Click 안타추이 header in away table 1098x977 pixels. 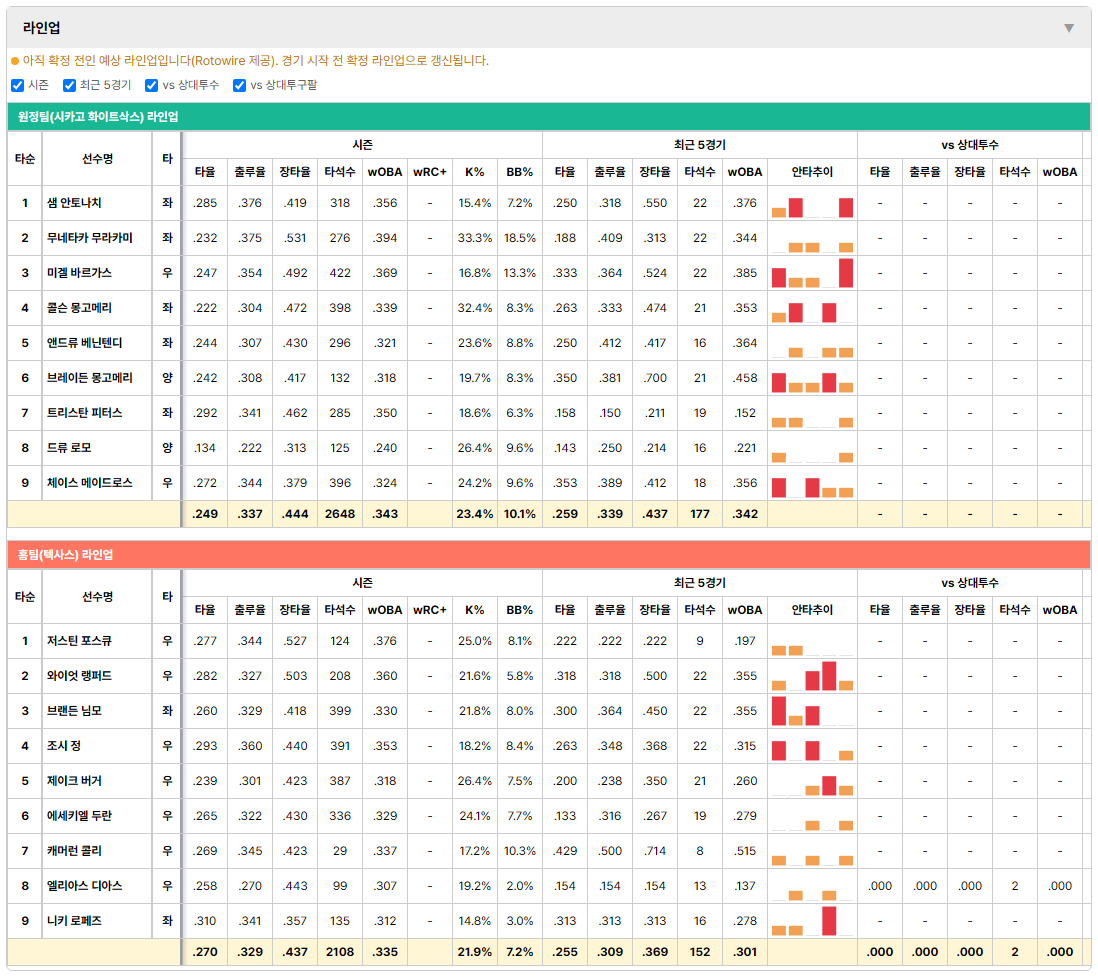pyautogui.click(x=812, y=172)
